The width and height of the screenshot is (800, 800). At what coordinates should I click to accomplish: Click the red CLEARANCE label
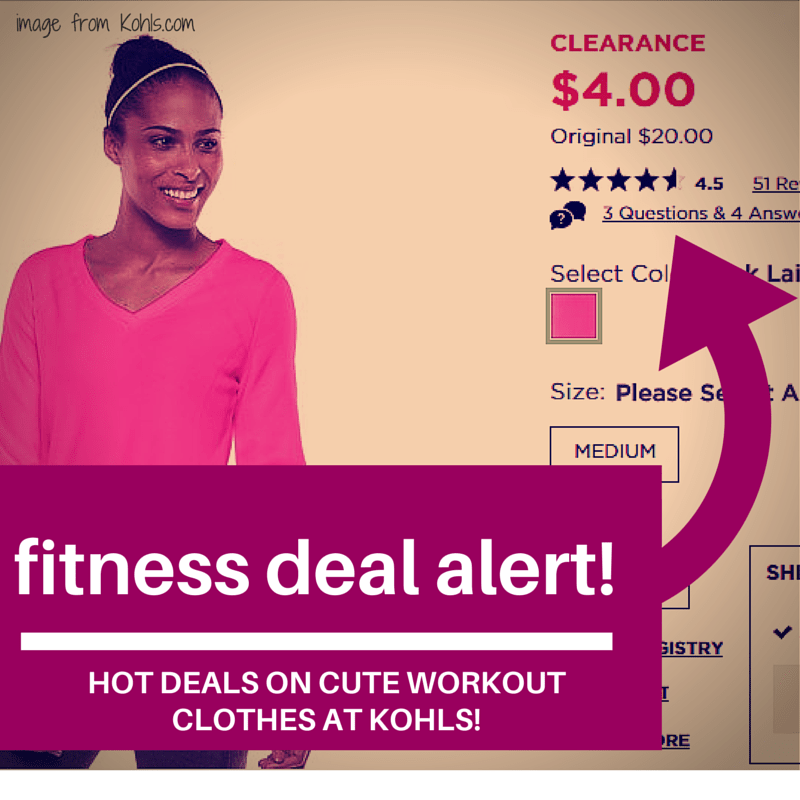pos(628,43)
